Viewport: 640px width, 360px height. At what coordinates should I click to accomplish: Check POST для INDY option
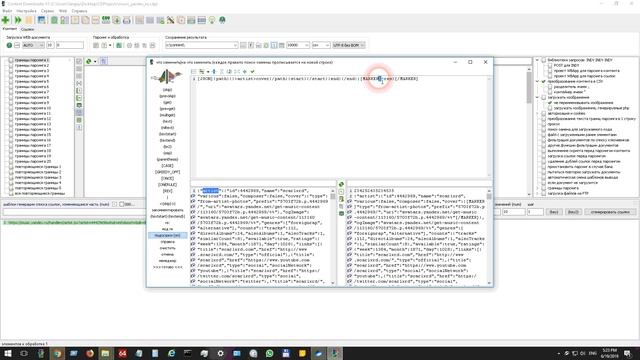(550, 65)
